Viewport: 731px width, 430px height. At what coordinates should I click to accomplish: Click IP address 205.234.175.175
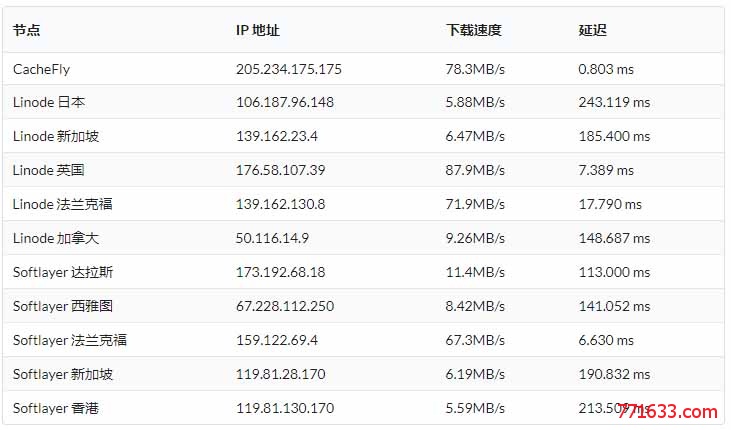tap(289, 69)
